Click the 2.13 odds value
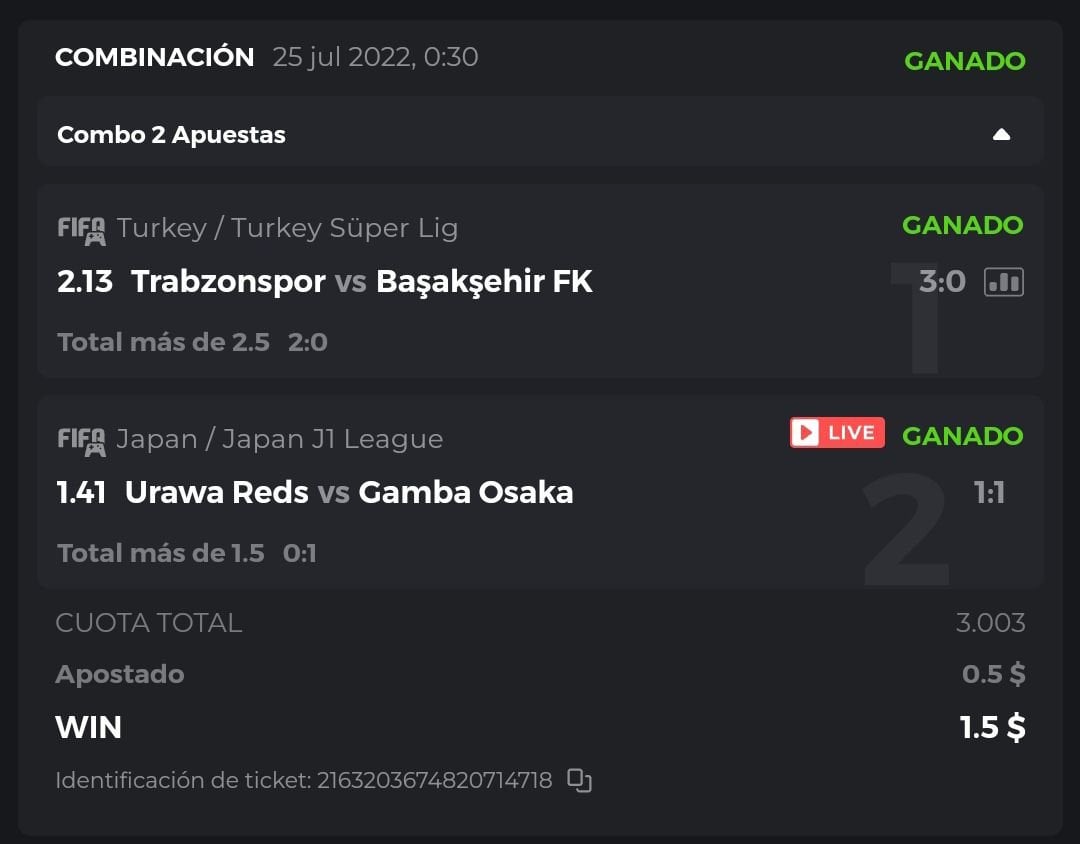Screen dimensions: 1080x844 85,282
